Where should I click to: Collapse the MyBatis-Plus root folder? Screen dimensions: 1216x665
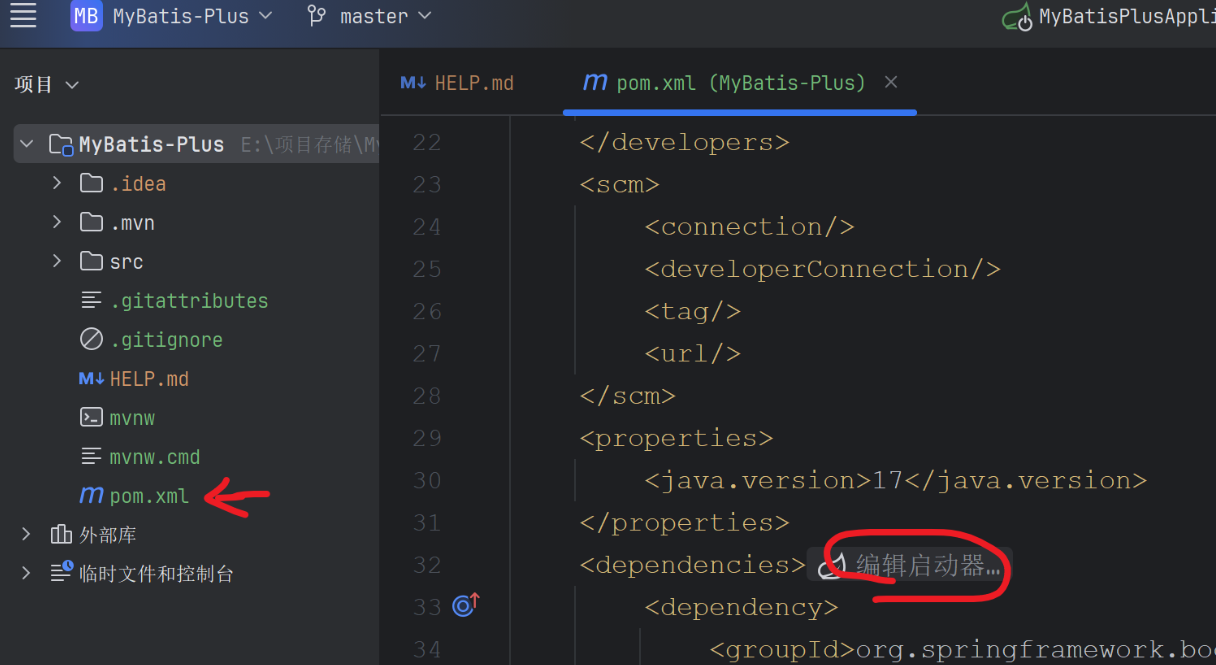click(27, 144)
